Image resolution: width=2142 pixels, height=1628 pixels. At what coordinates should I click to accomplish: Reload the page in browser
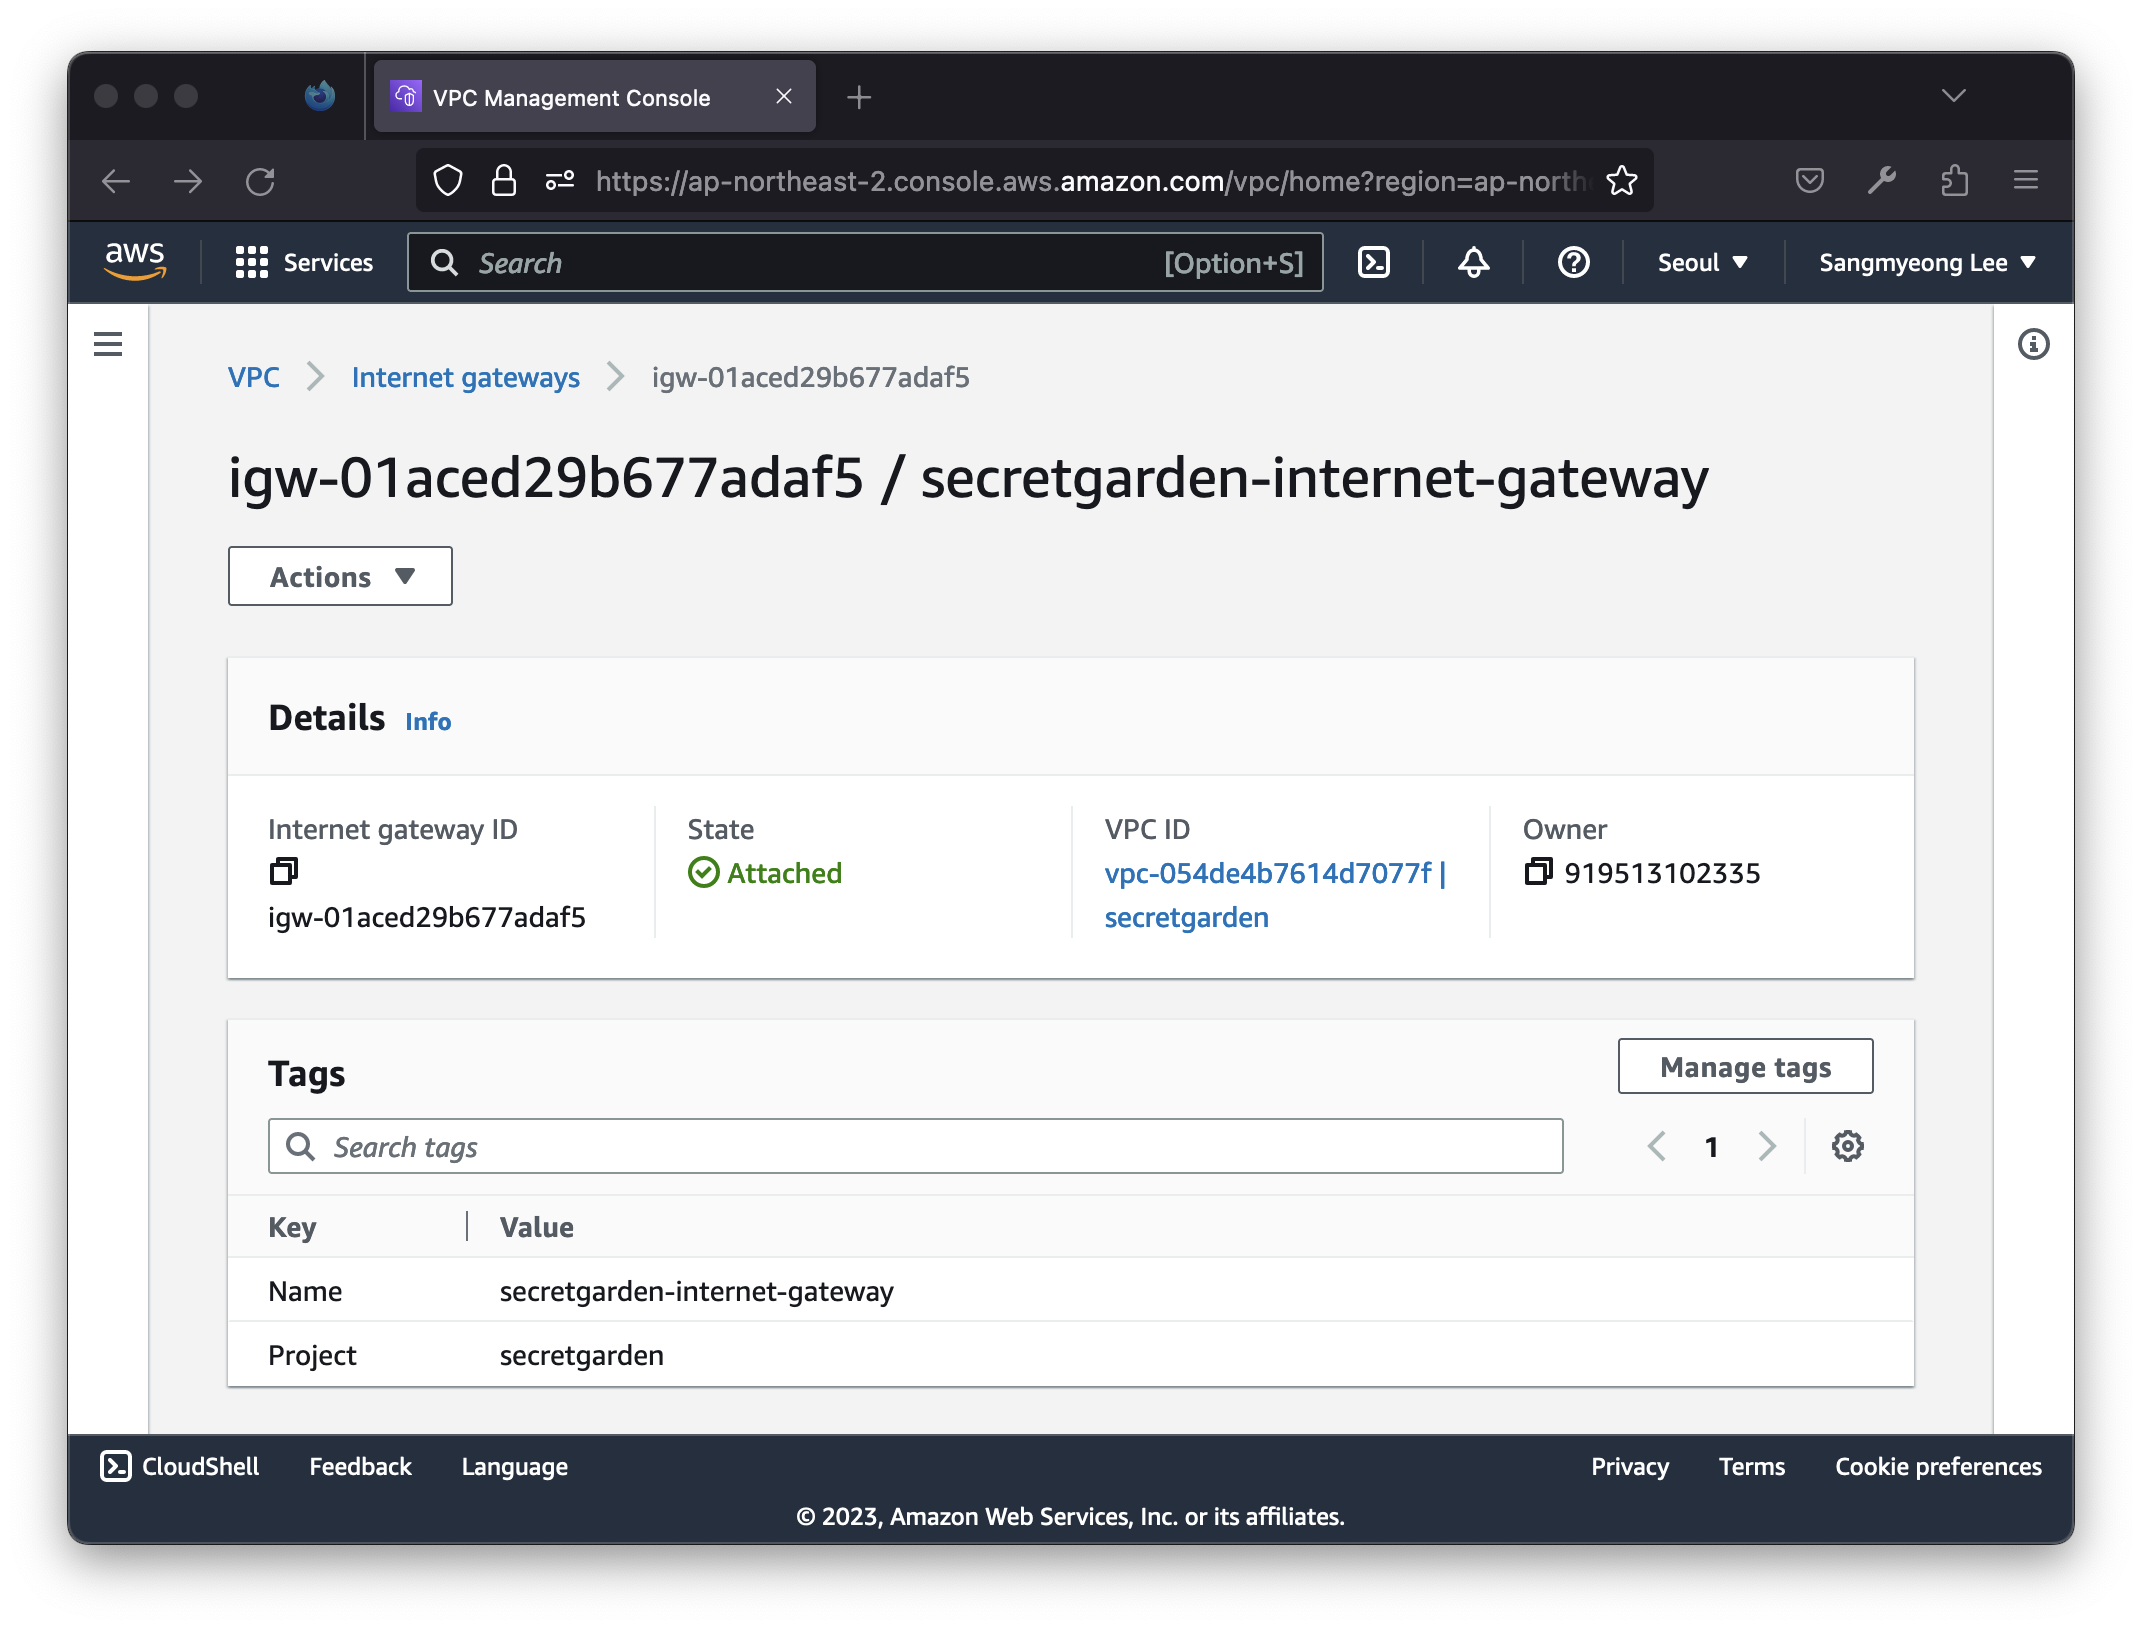(x=260, y=181)
